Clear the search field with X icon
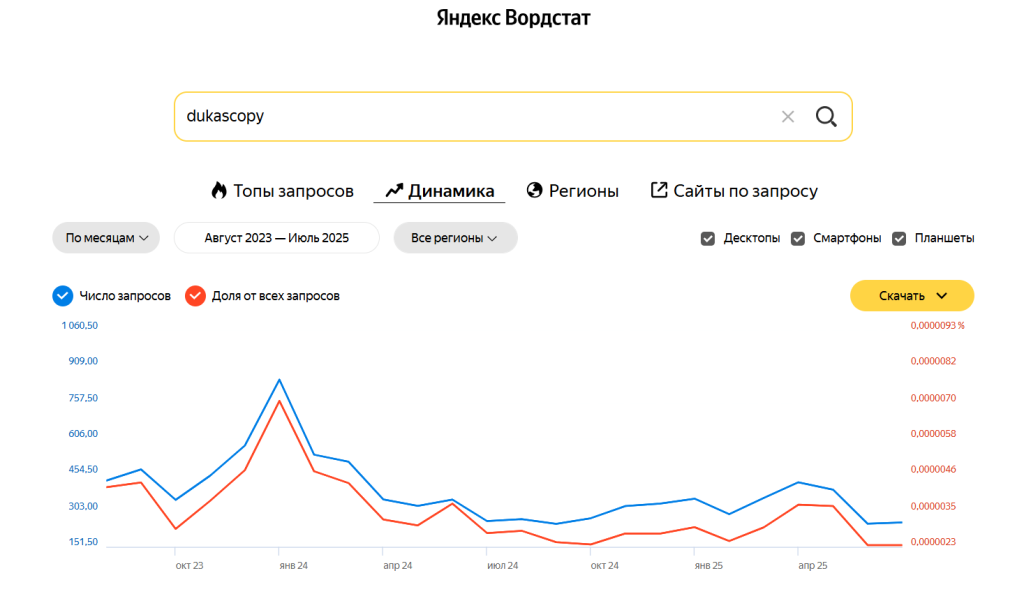The image size is (1024, 594). (788, 116)
